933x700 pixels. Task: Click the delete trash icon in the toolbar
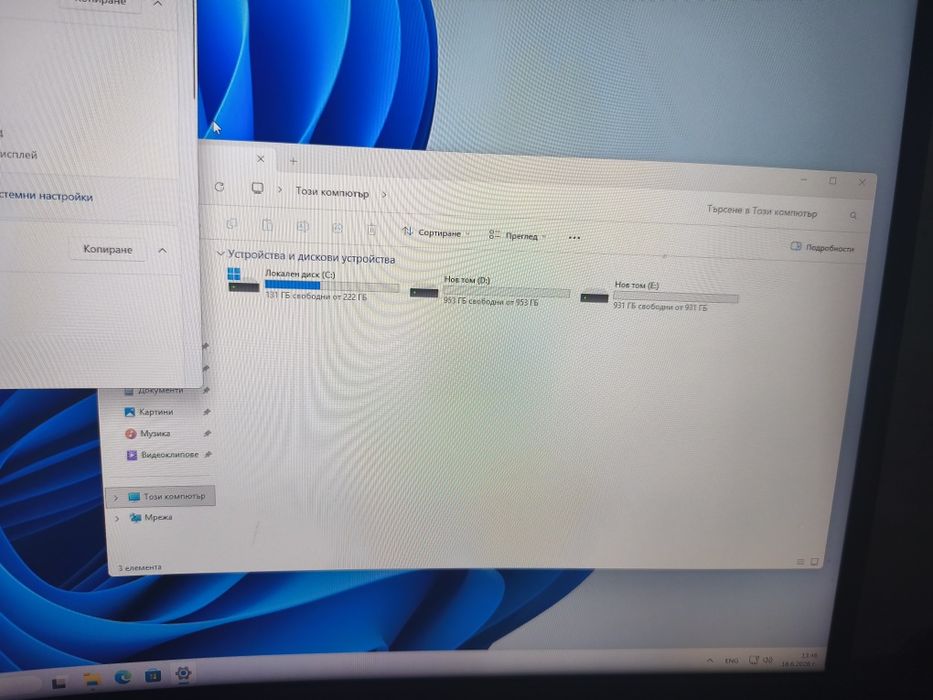pyautogui.click(x=372, y=229)
